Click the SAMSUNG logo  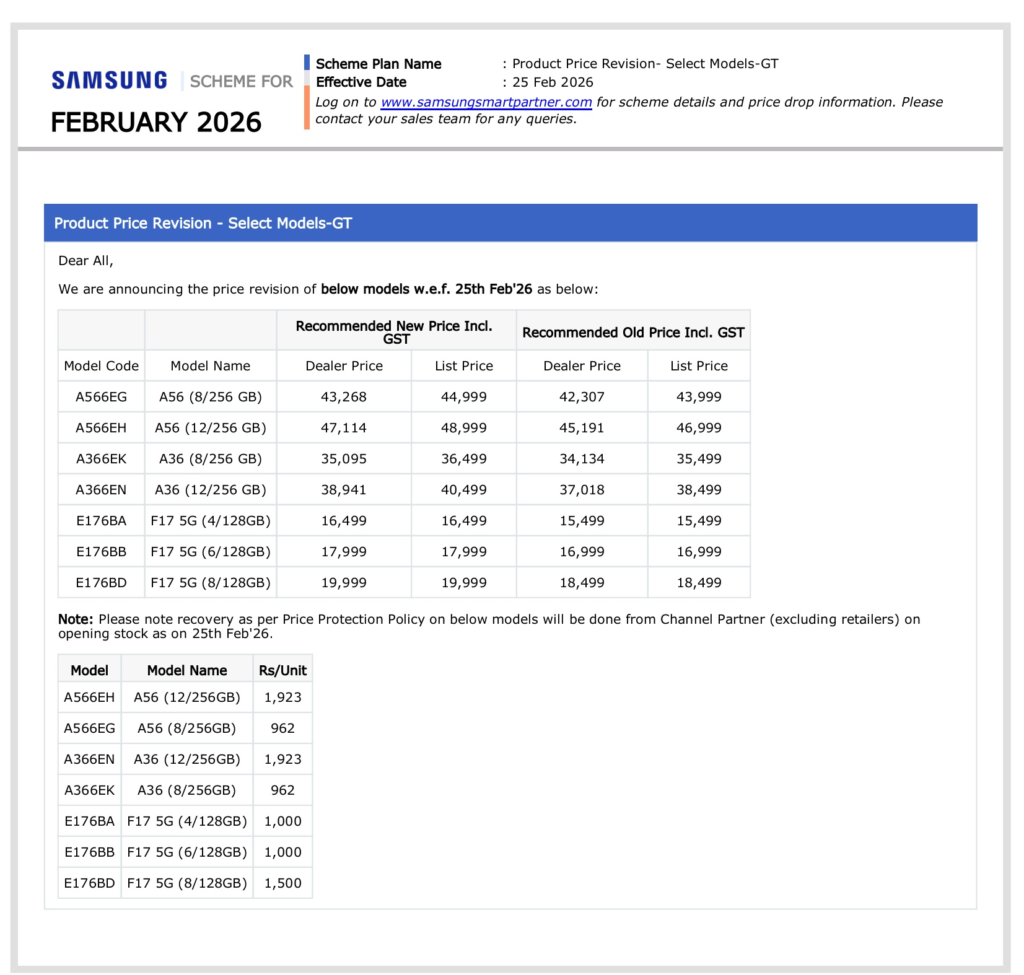(109, 79)
